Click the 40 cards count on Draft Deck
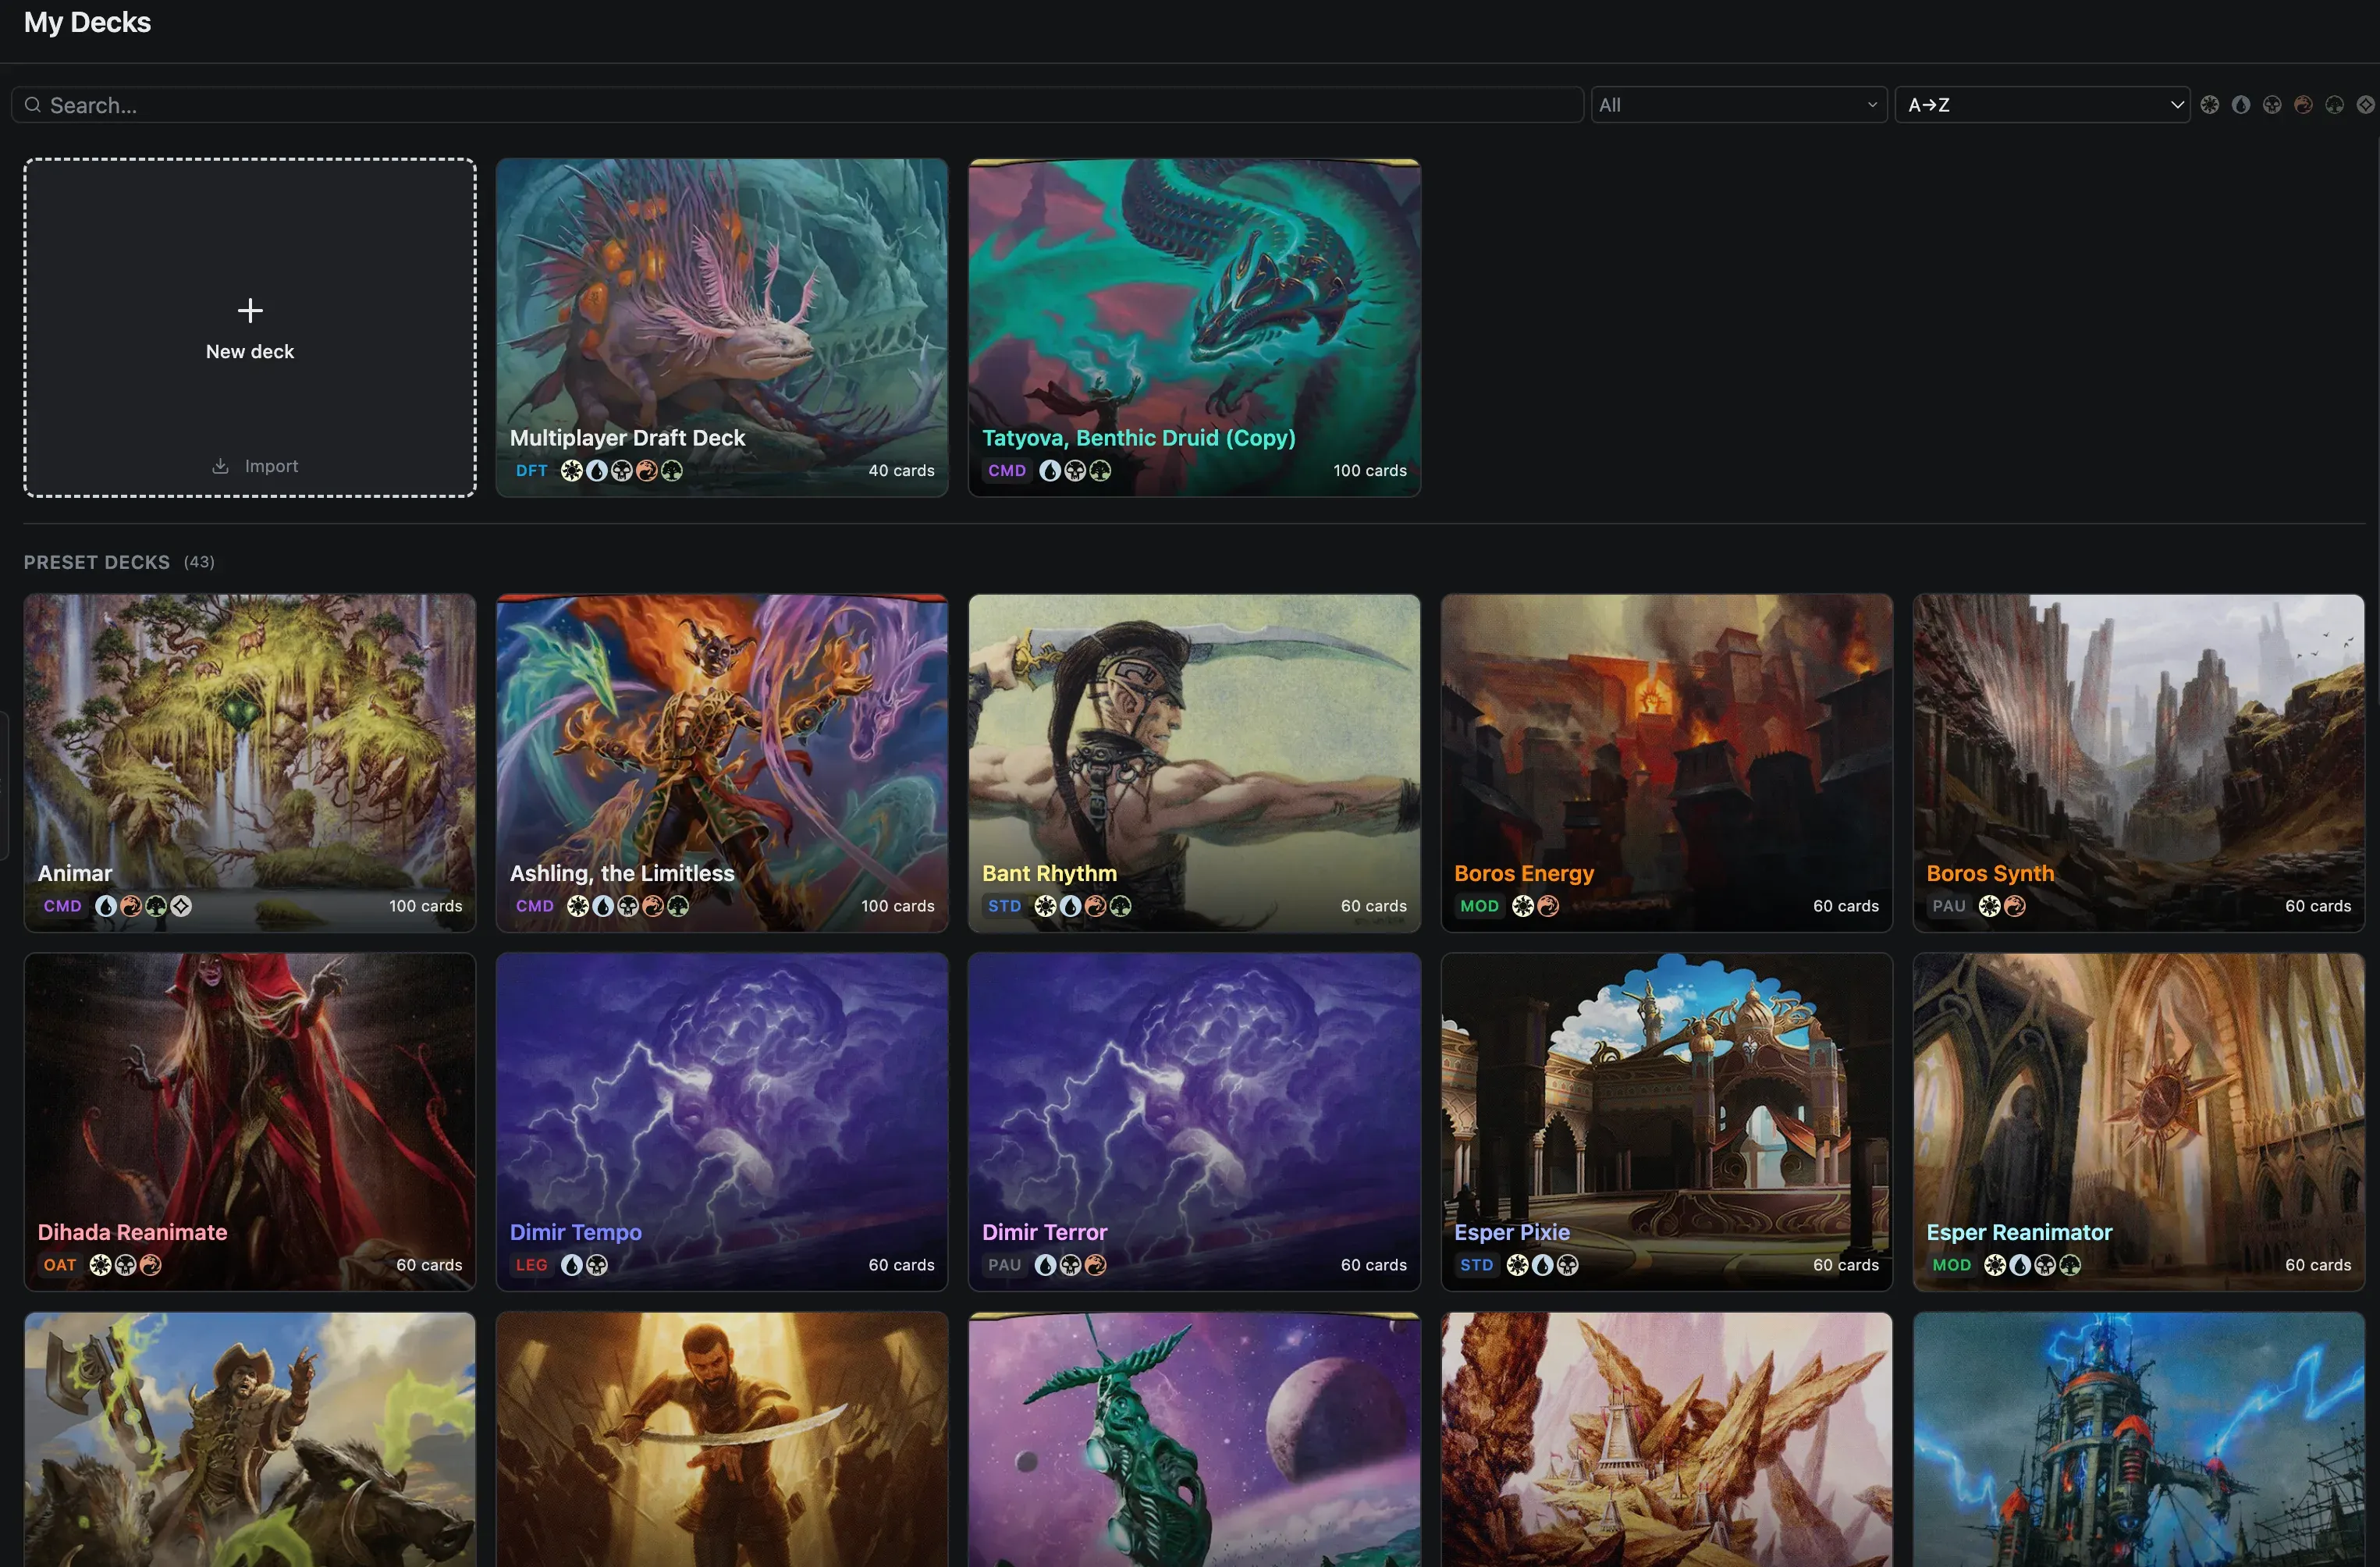 [901, 470]
